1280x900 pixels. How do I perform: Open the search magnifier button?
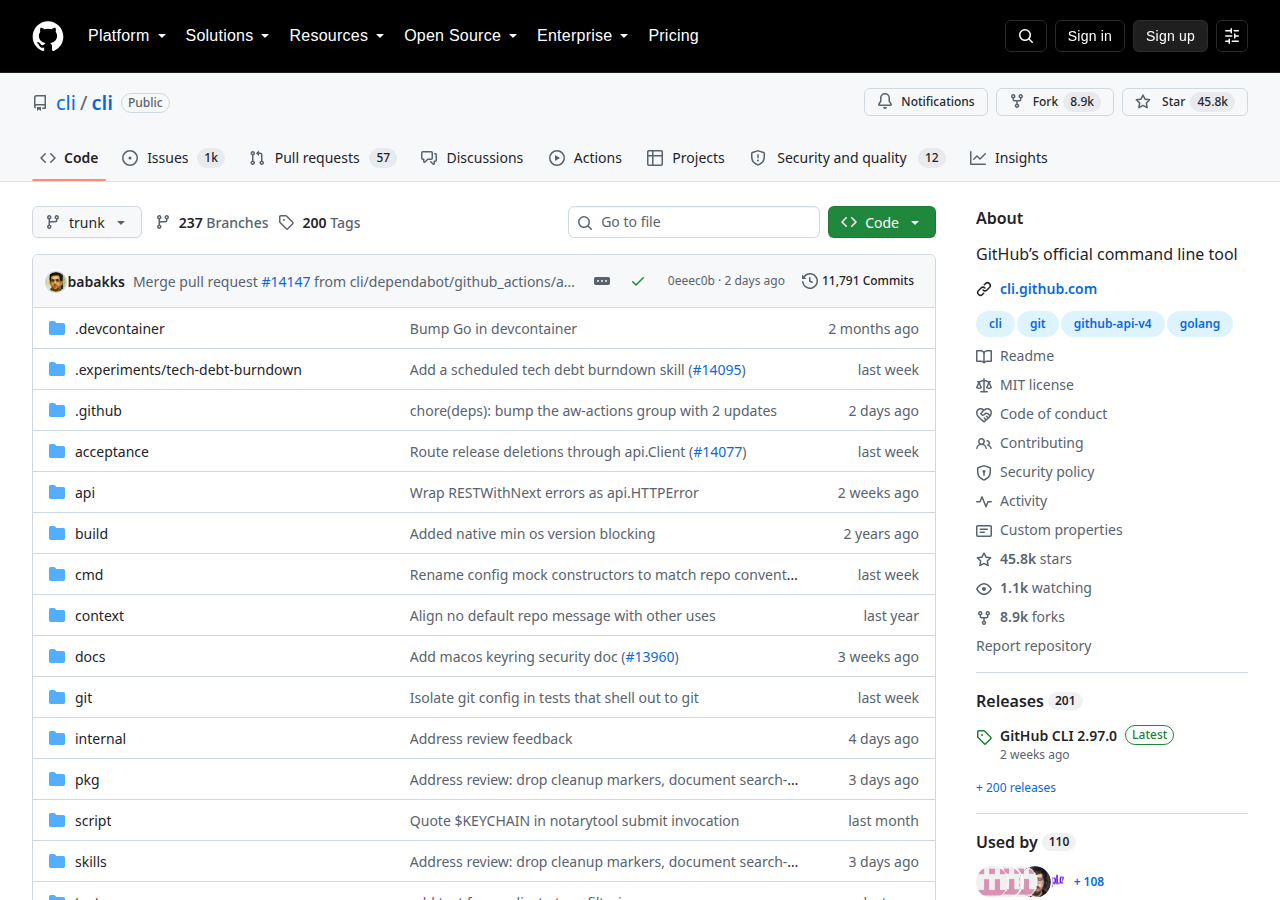1026,36
